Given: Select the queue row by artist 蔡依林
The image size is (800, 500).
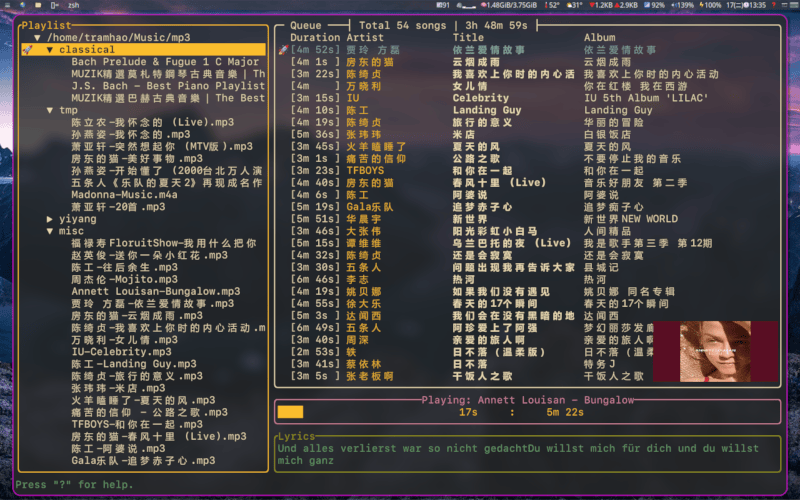Looking at the screenshot, I should pos(528,364).
